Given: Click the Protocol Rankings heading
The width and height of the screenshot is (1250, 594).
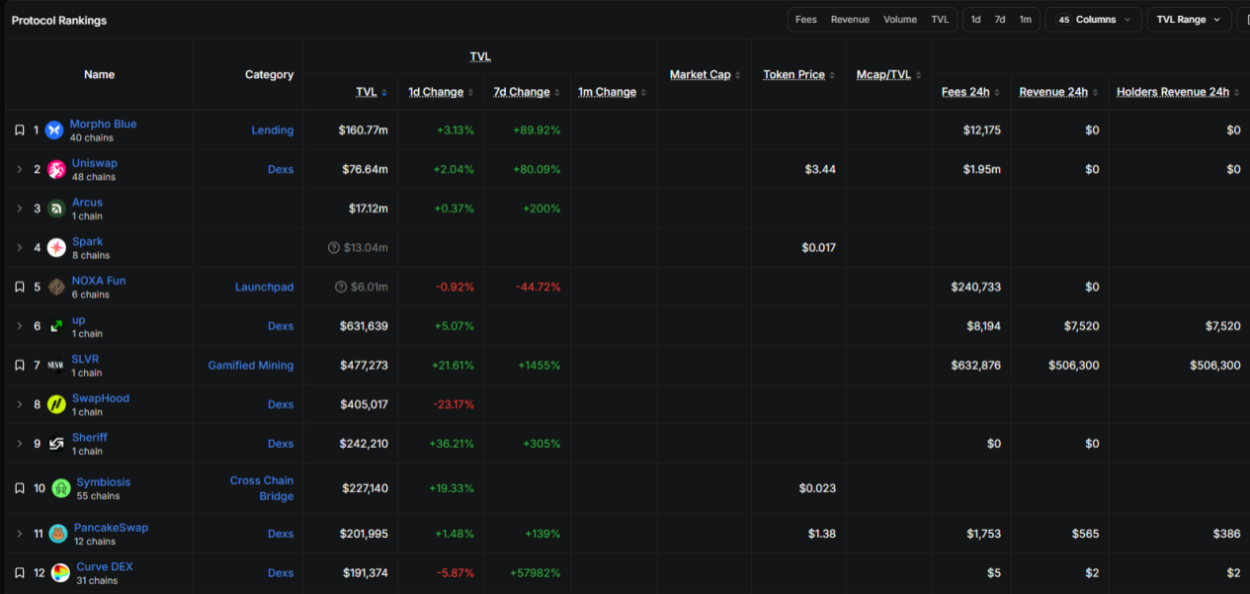Looking at the screenshot, I should click(x=59, y=20).
